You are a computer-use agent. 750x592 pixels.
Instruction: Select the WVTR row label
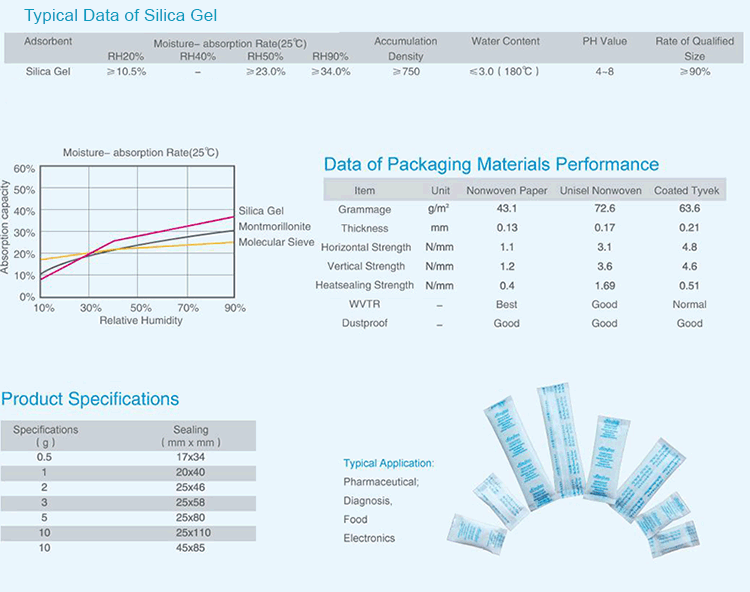364,304
